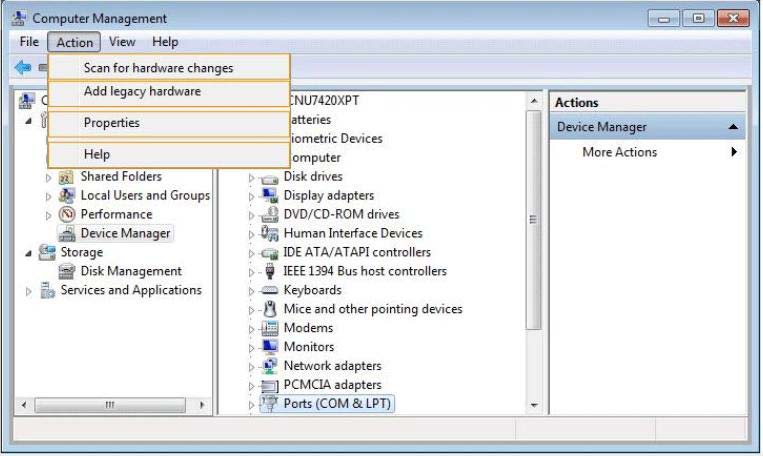
Task: Click the Human Interface Devices icon
Action: click(x=270, y=234)
